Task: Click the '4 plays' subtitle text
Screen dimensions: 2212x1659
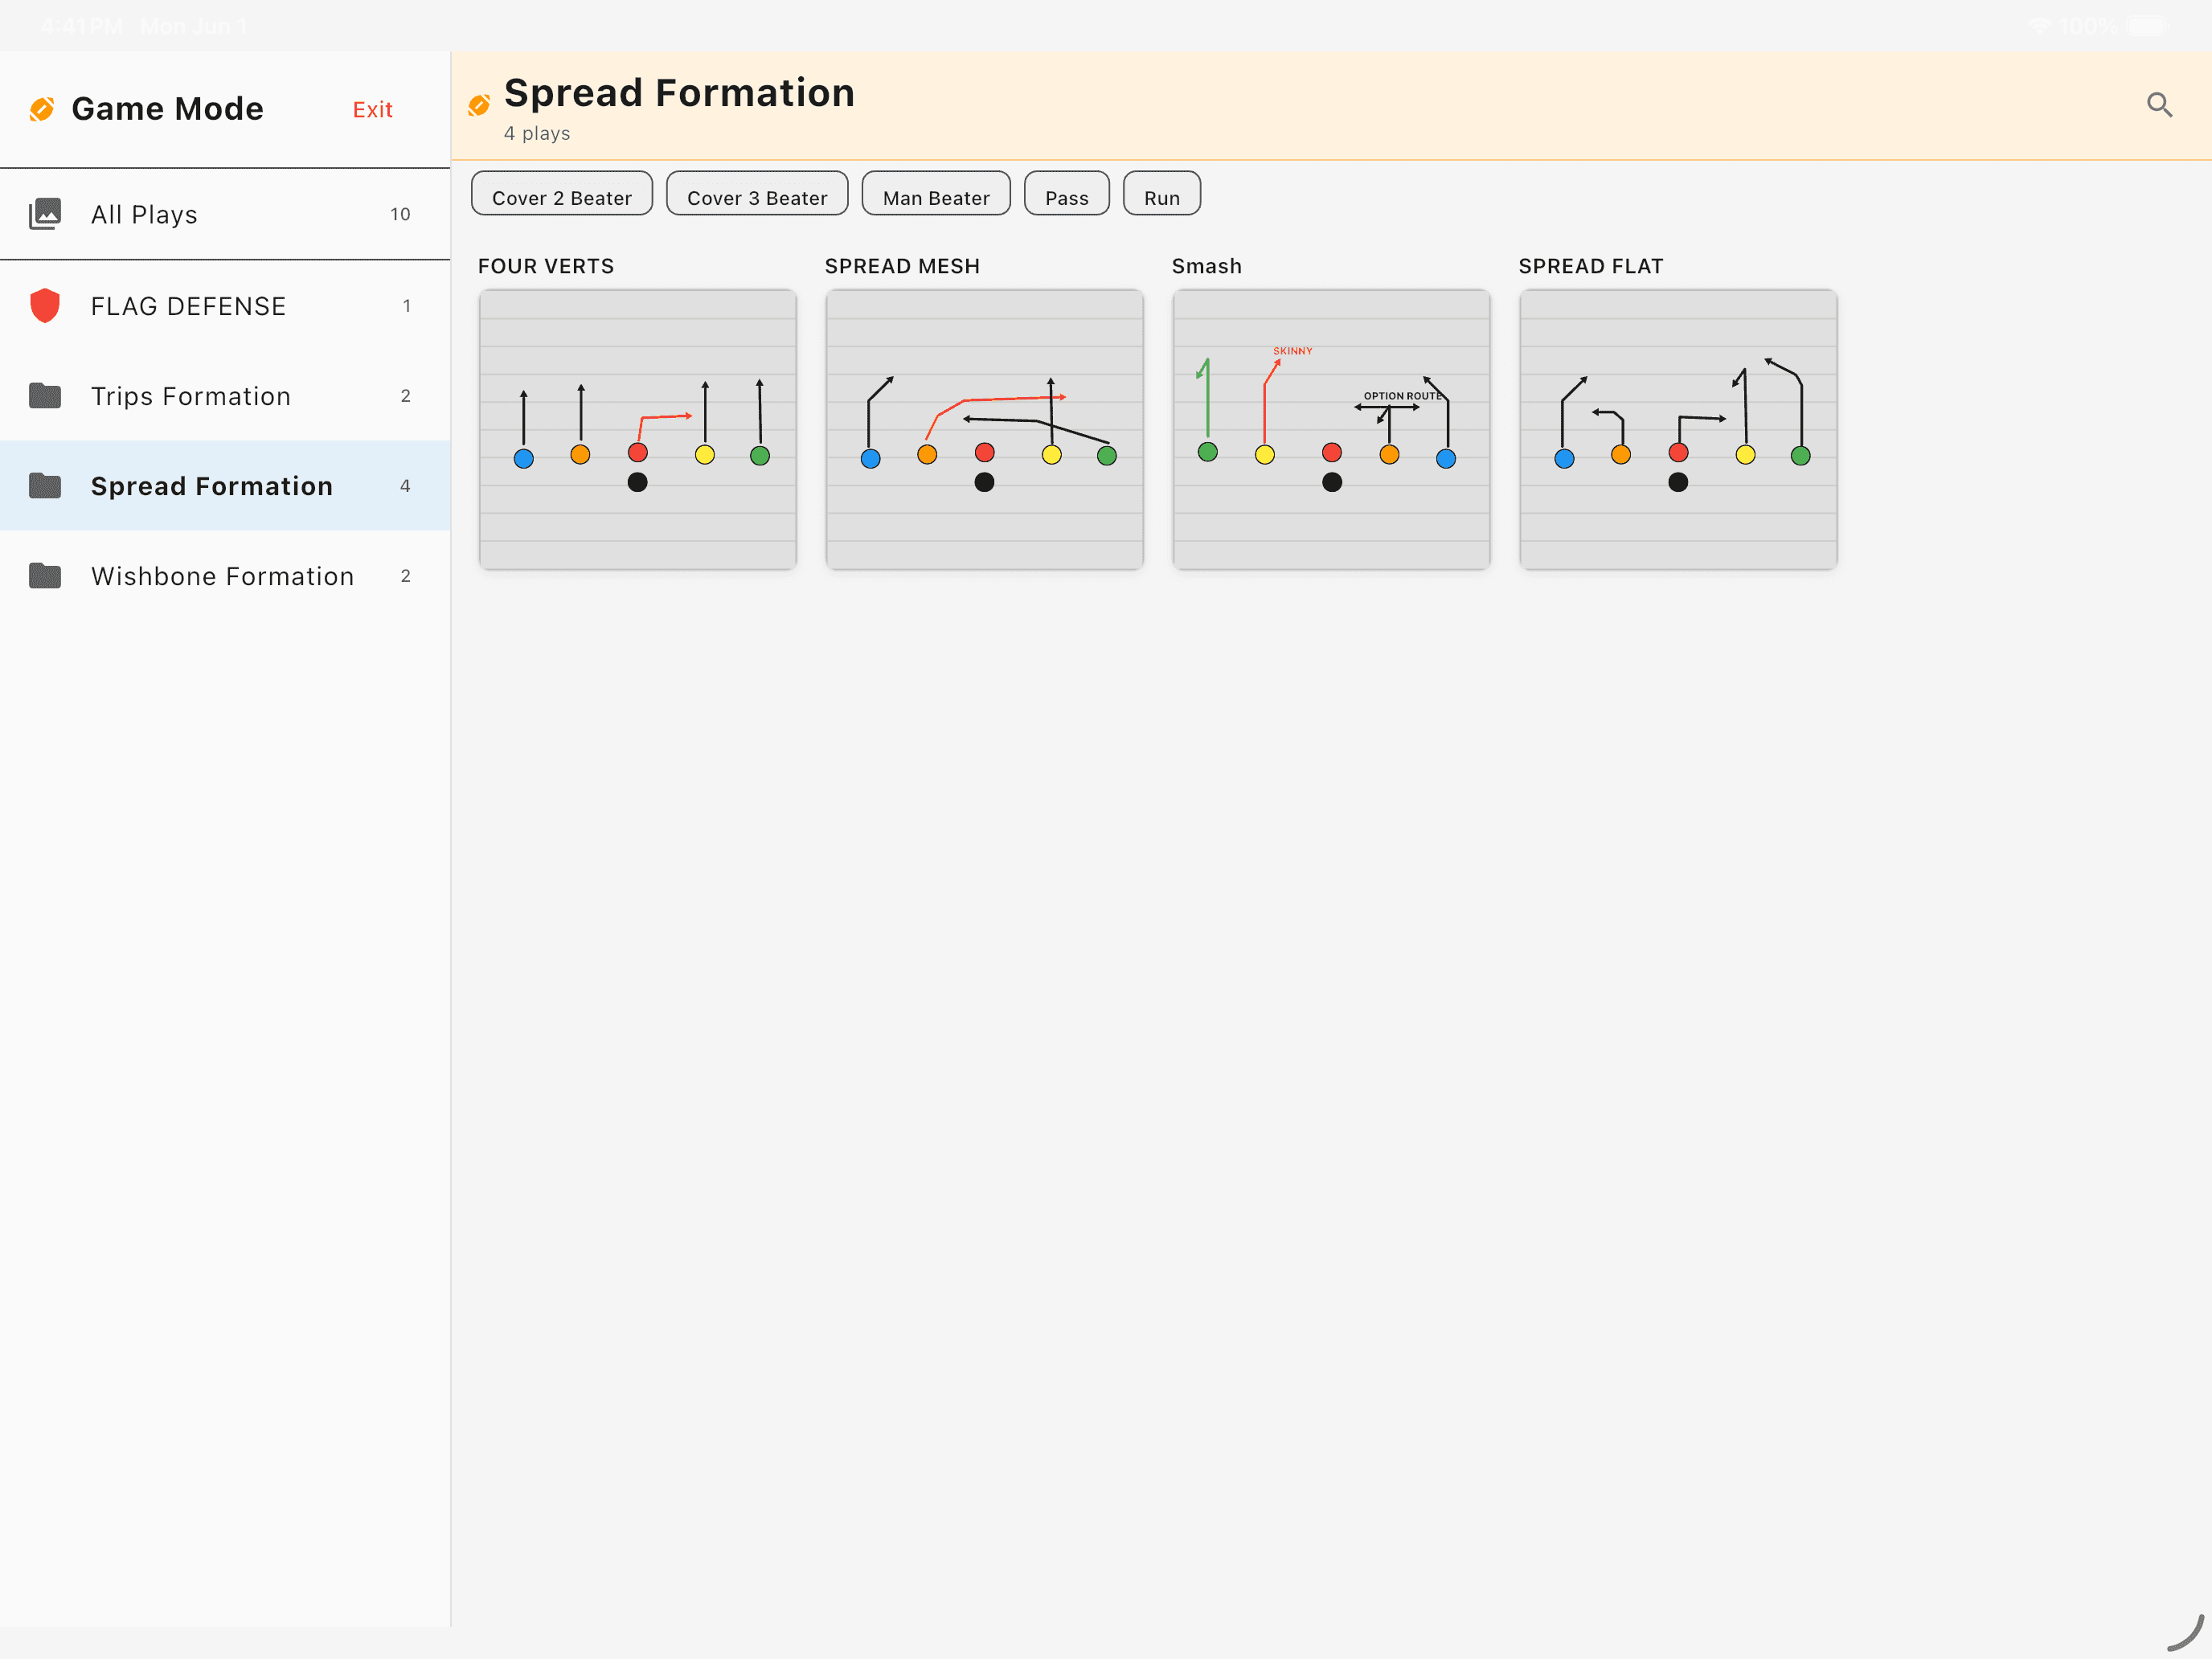Action: pos(537,133)
